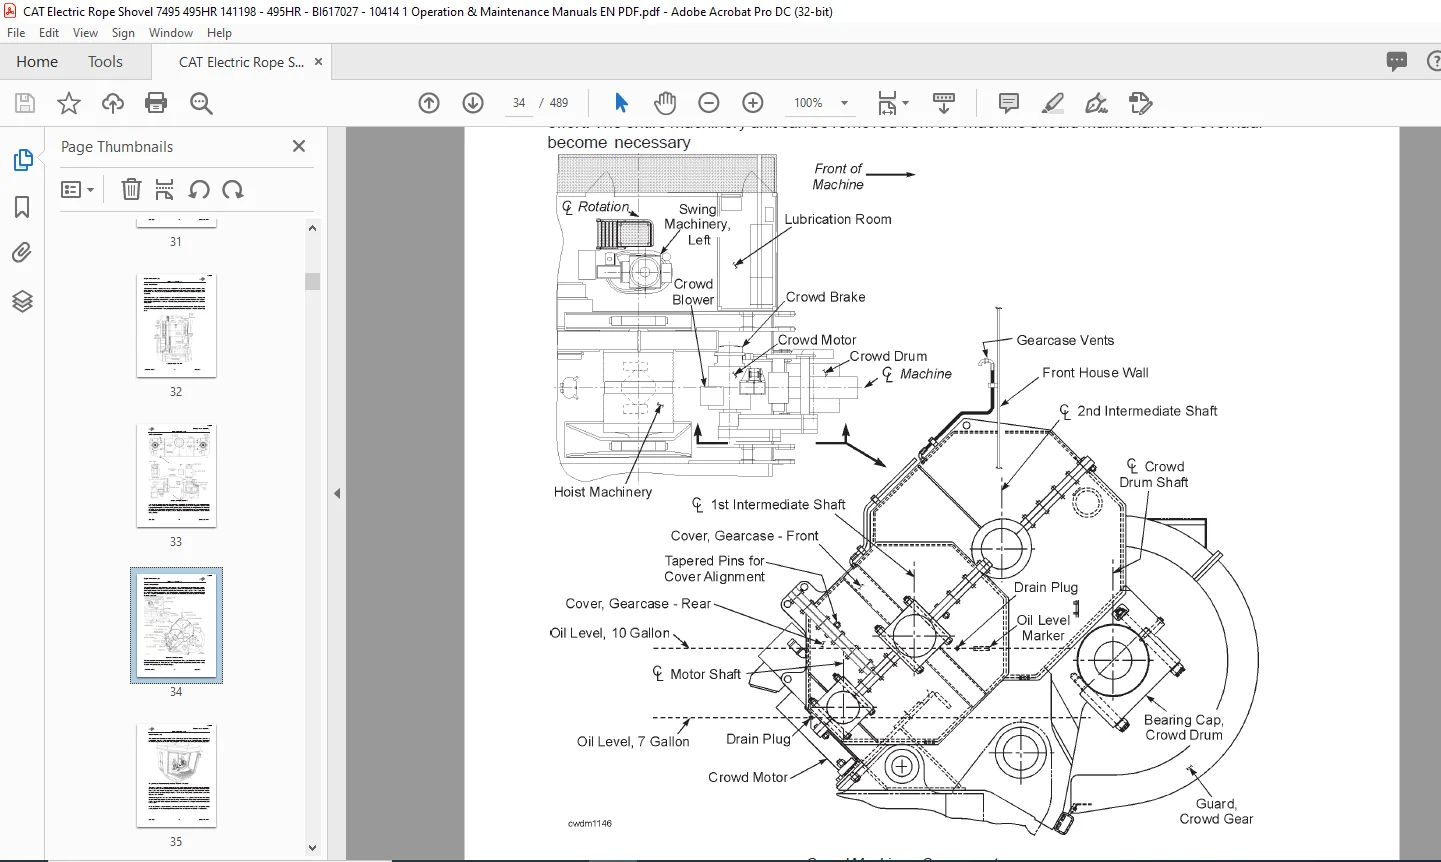Close the CAT Electric Rope document tab

tap(318, 62)
